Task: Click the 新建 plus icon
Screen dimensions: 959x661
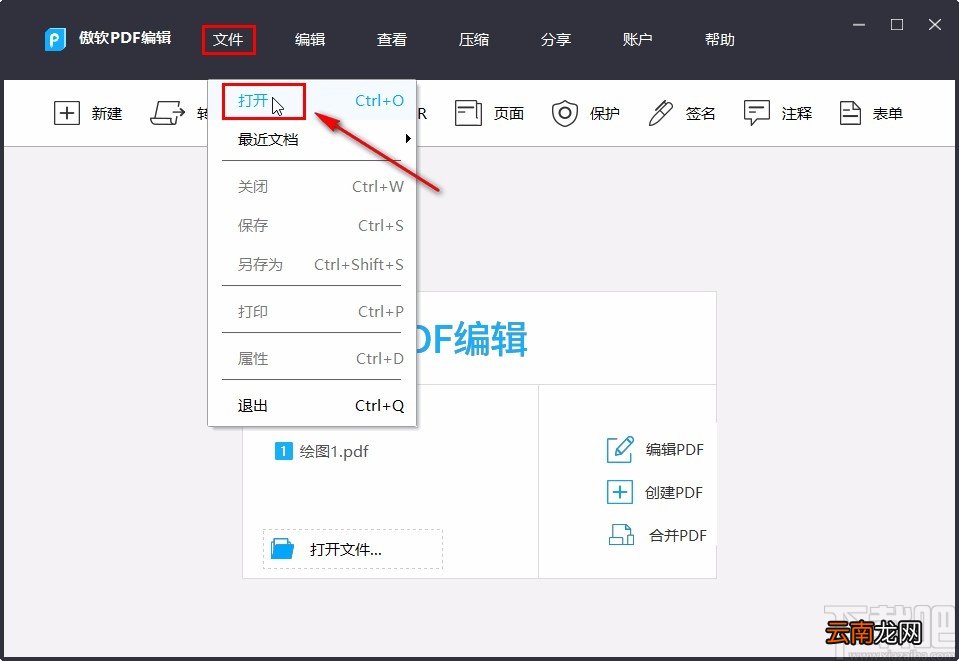Action: coord(67,113)
